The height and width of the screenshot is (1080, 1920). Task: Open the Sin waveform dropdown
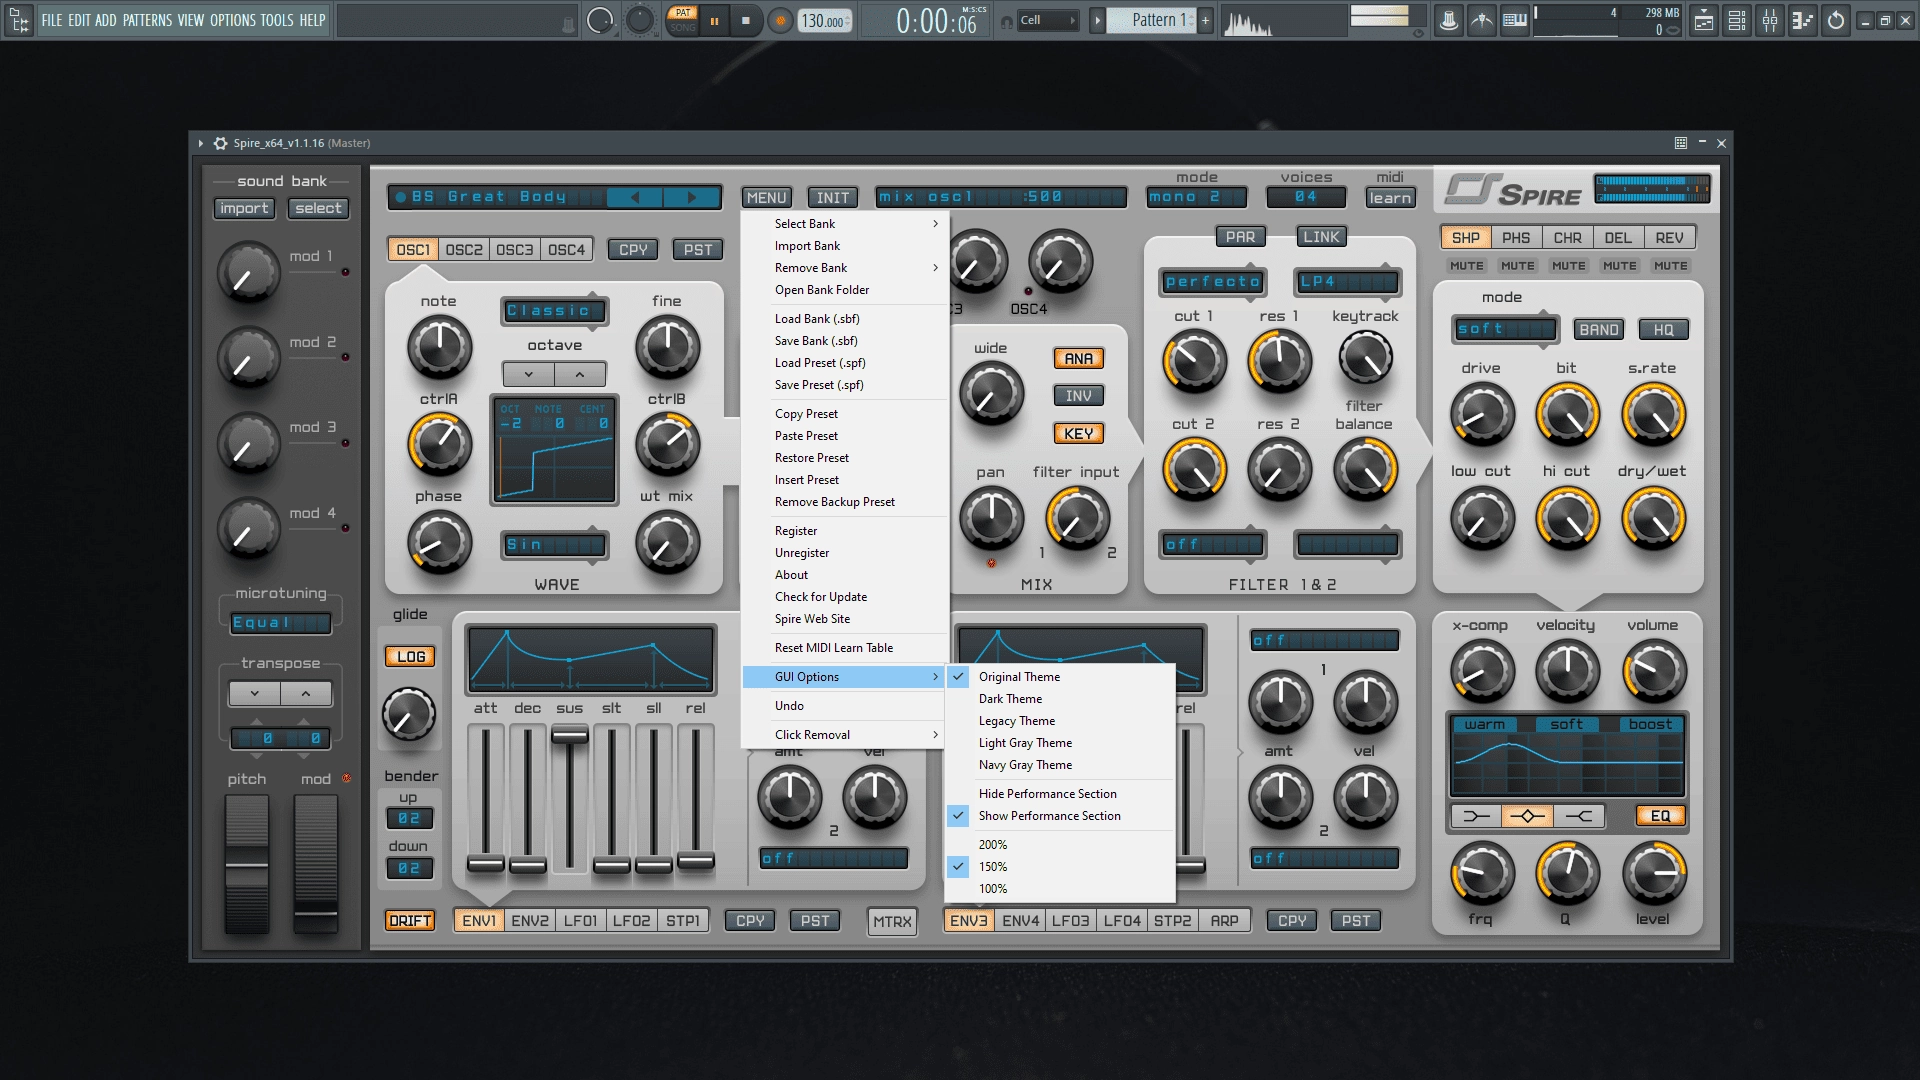555,545
